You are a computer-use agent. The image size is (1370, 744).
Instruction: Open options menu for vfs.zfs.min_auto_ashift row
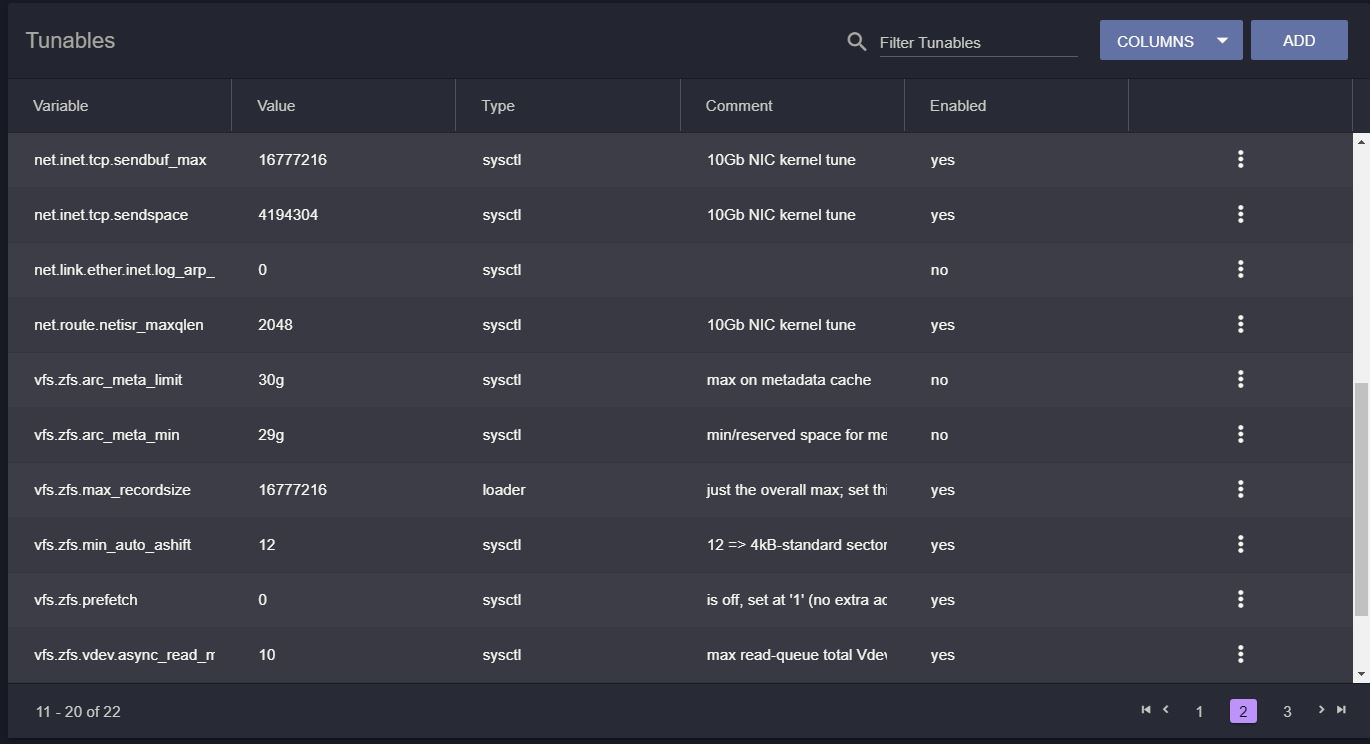(1240, 544)
